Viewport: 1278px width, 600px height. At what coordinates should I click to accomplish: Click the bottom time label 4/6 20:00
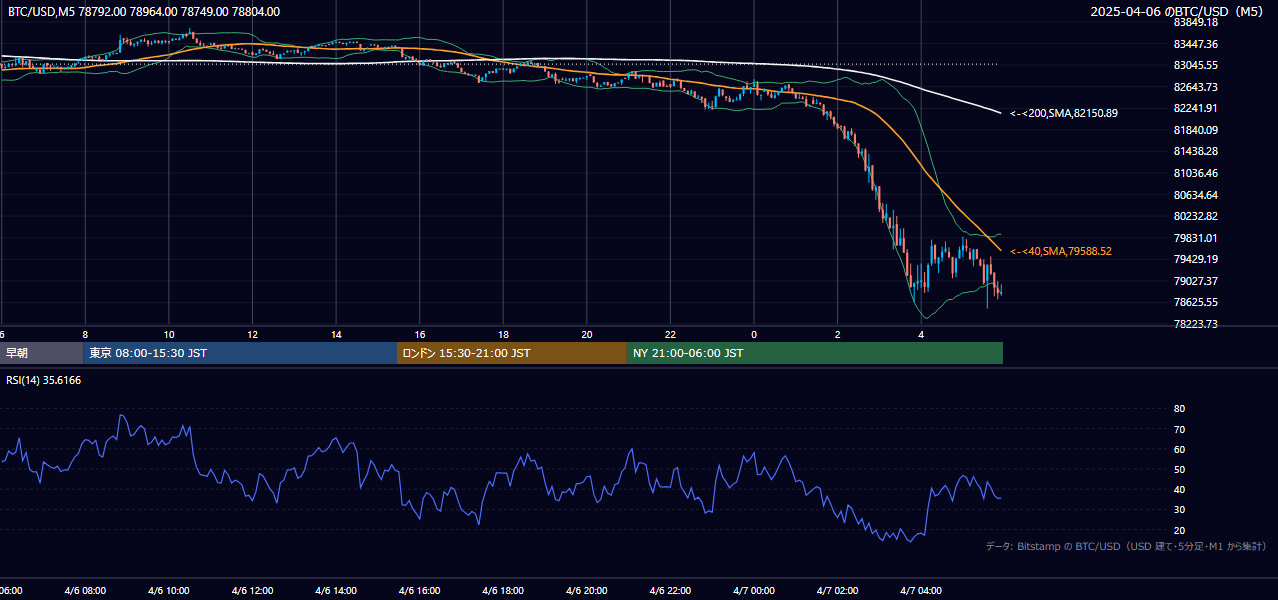[x=587, y=591]
